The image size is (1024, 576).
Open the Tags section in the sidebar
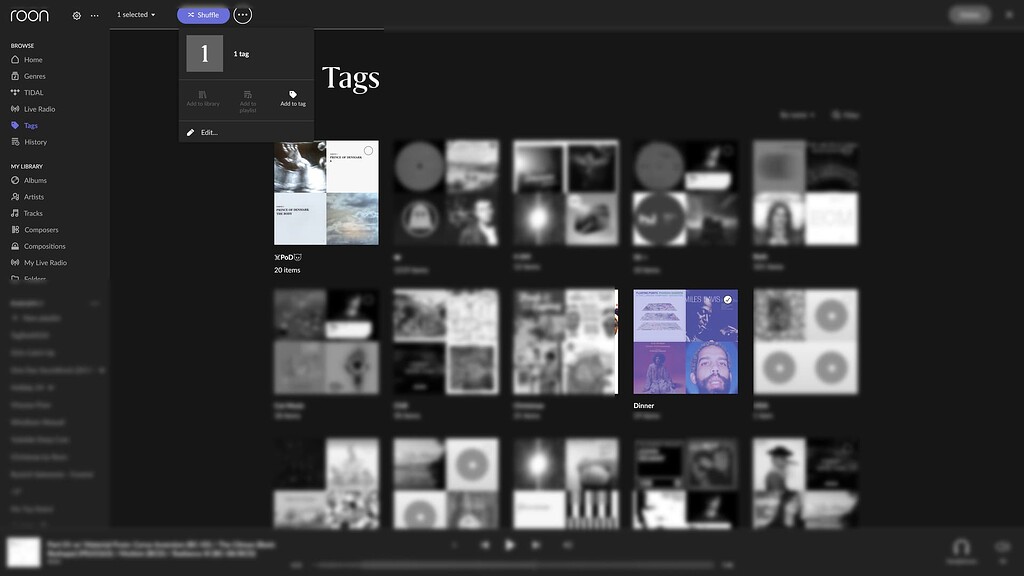pyautogui.click(x=34, y=125)
